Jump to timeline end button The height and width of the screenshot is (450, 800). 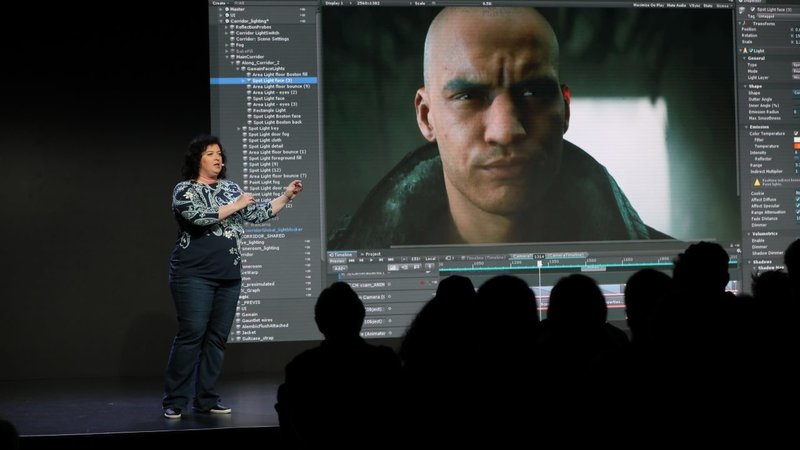click(x=390, y=260)
